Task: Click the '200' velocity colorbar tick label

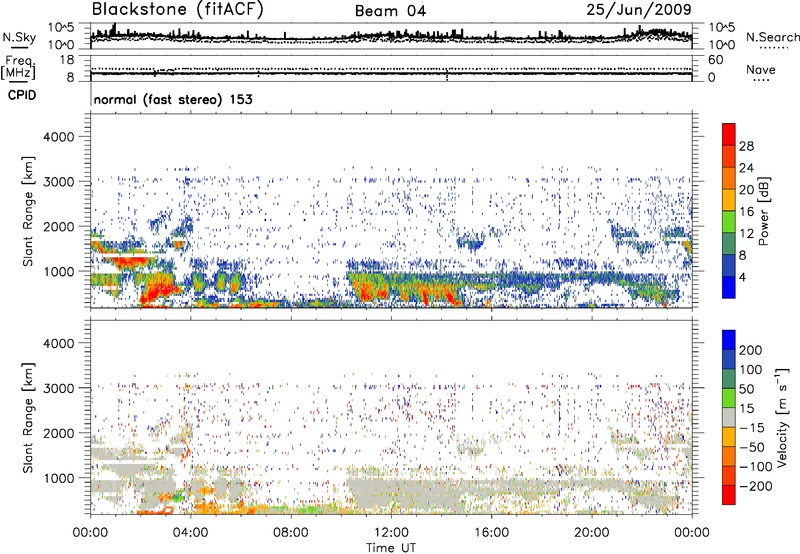Action: pos(750,350)
